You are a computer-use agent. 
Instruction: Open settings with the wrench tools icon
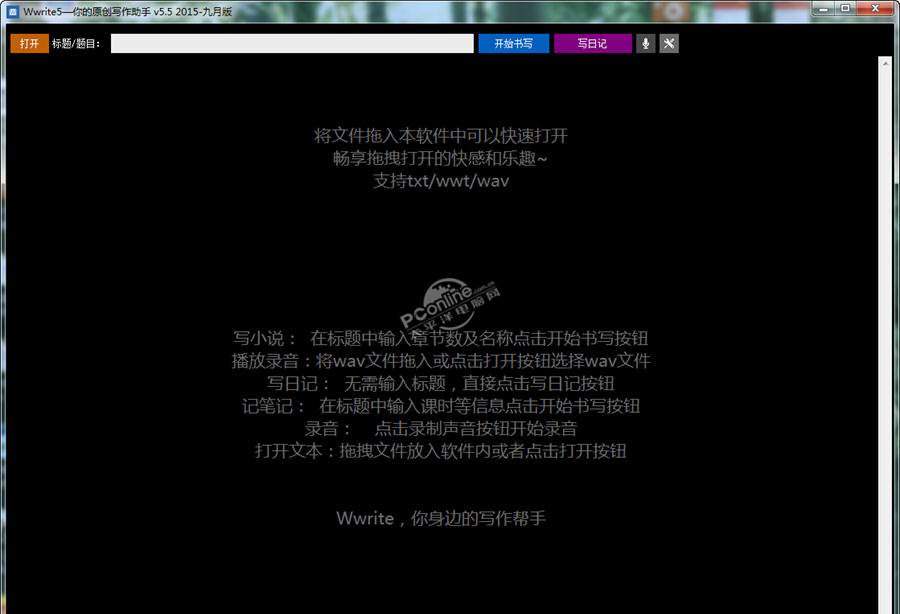click(x=669, y=44)
